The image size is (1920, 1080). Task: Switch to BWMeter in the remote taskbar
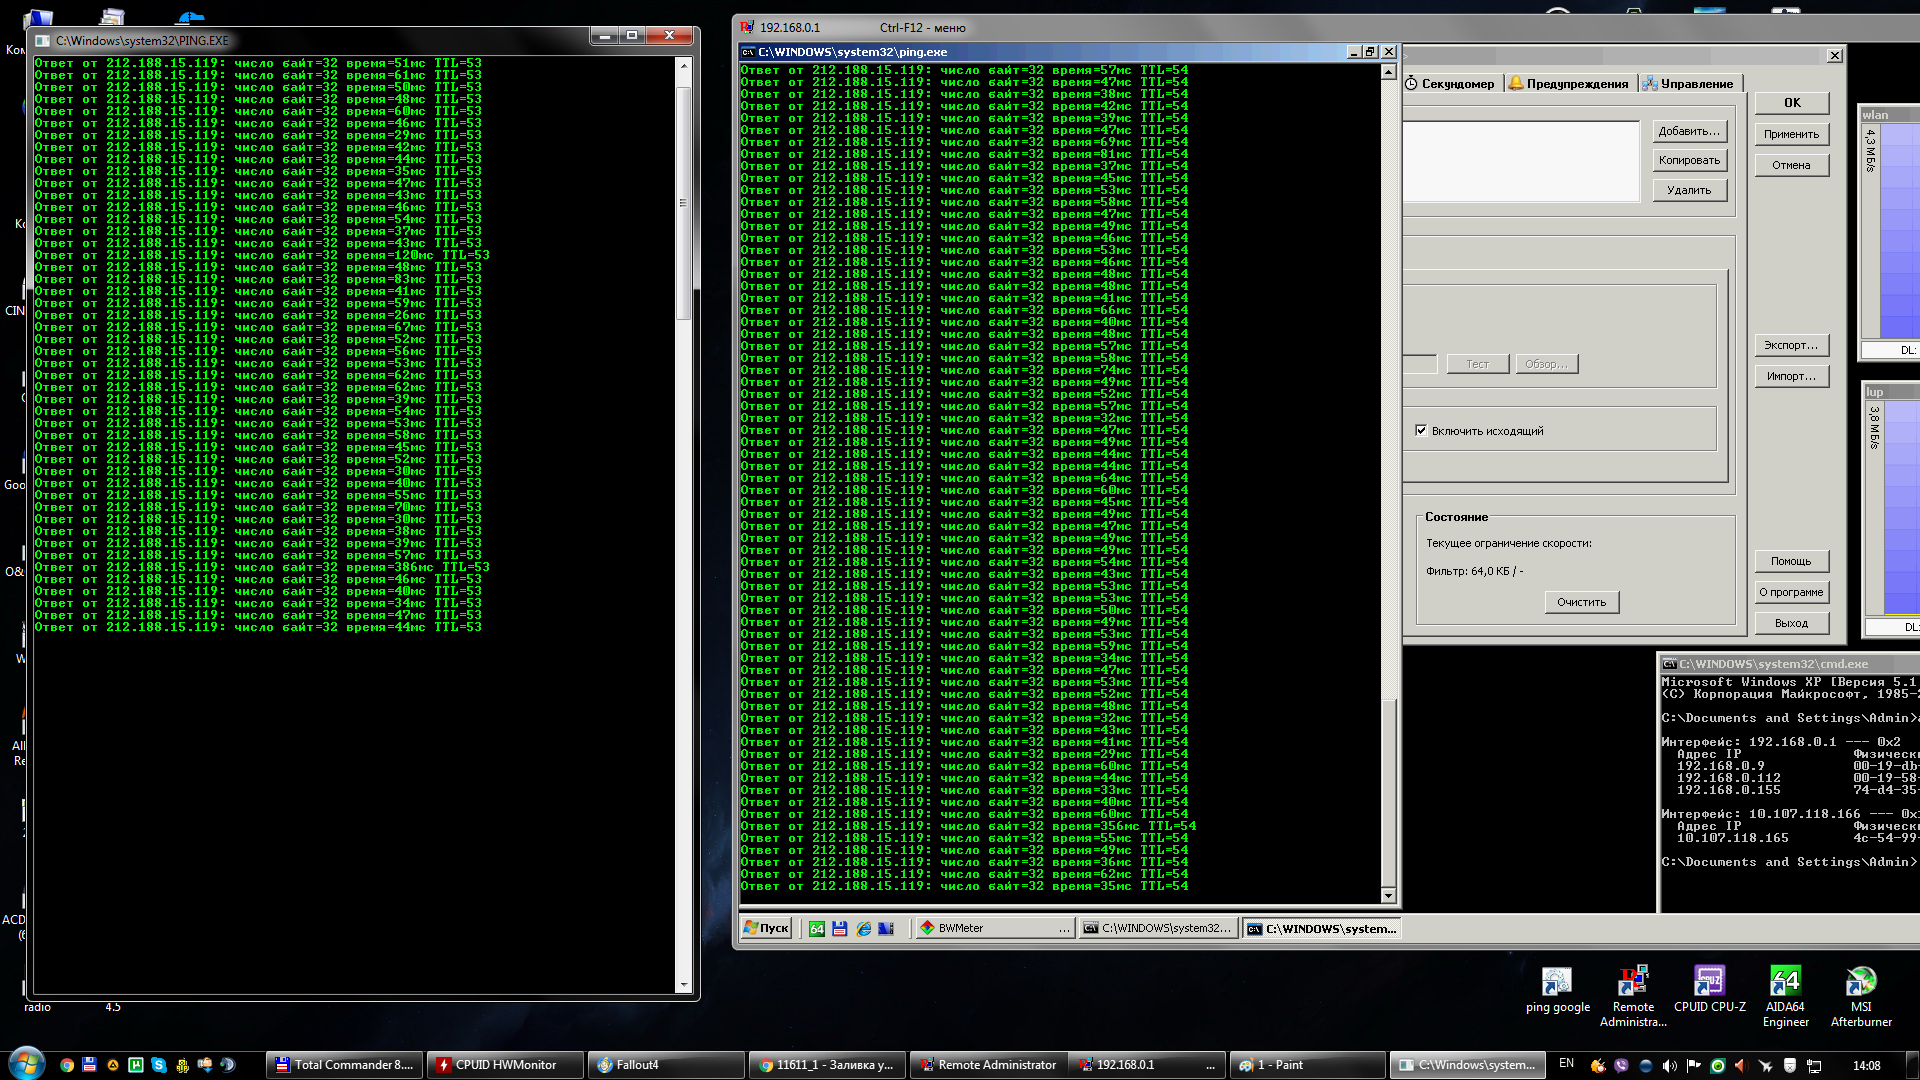993,929
